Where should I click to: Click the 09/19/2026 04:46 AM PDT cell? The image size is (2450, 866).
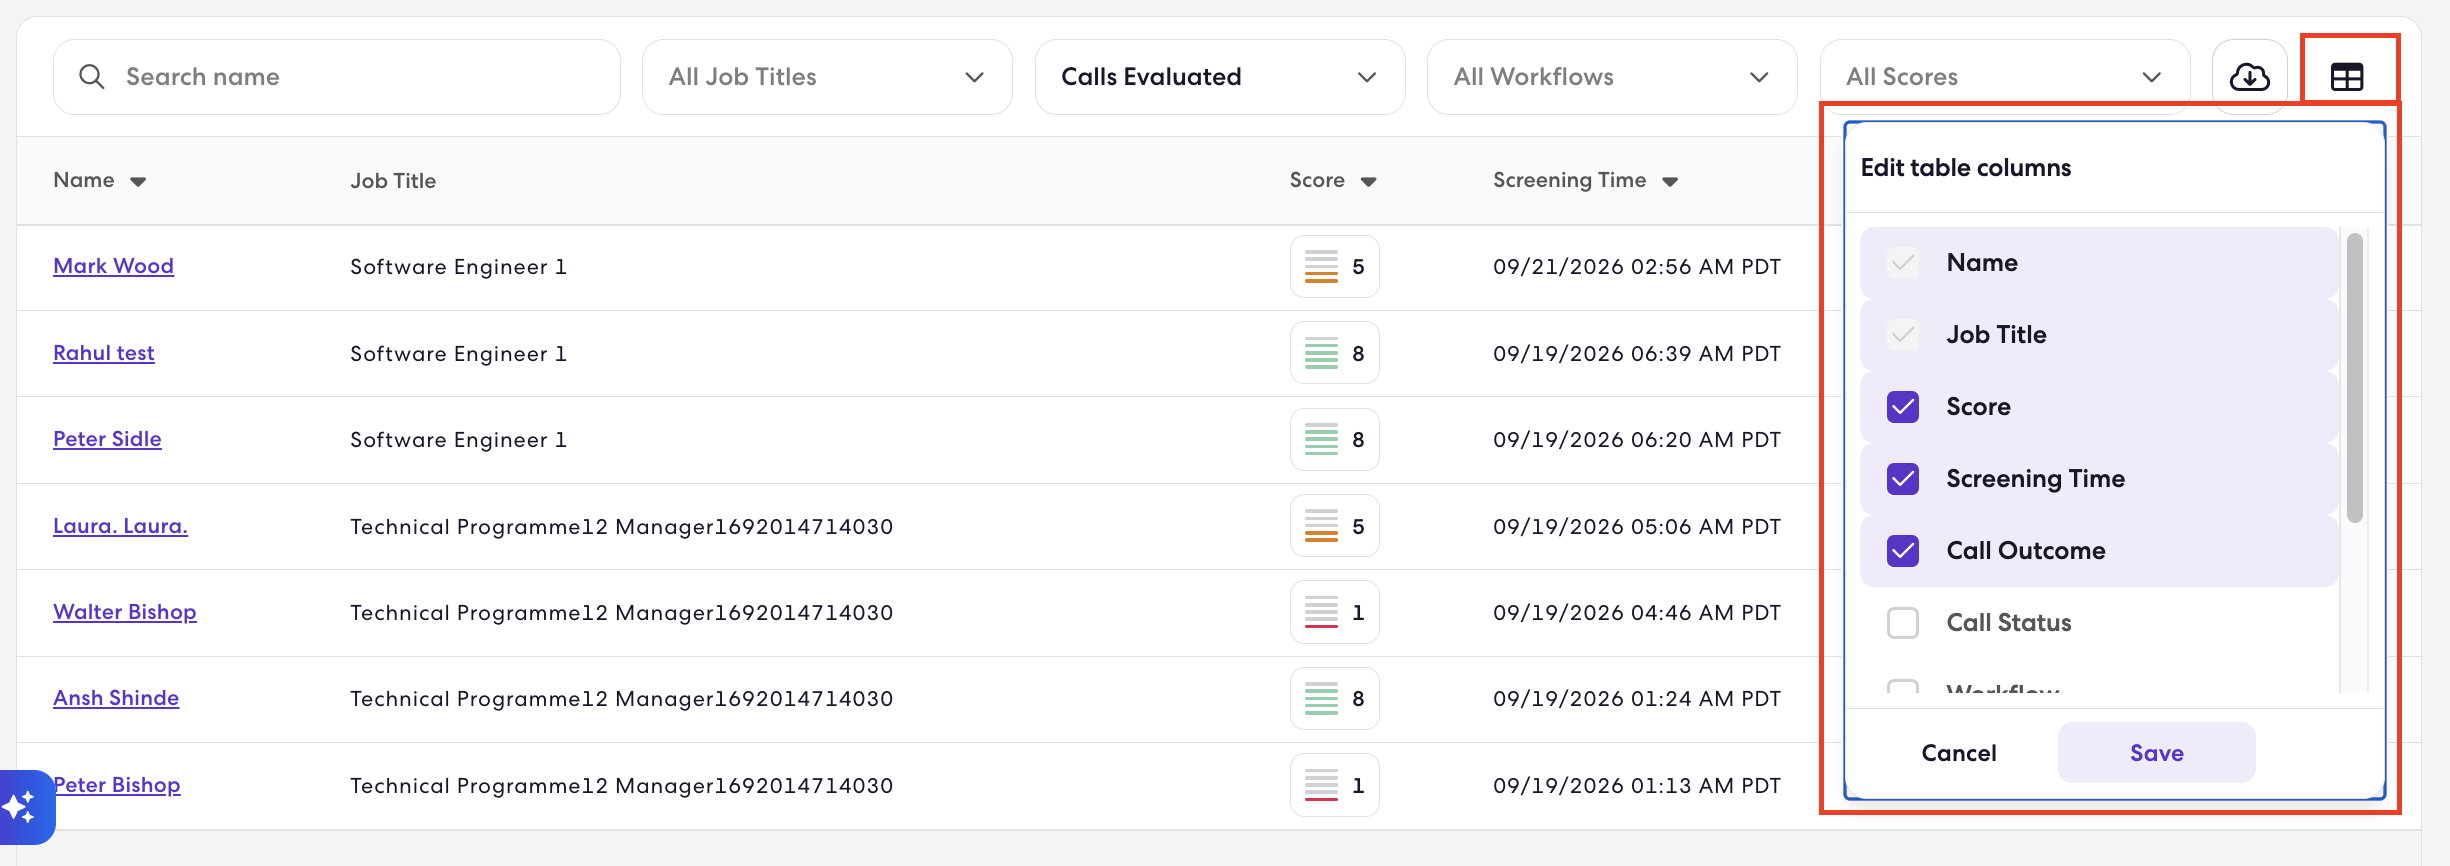point(1637,613)
